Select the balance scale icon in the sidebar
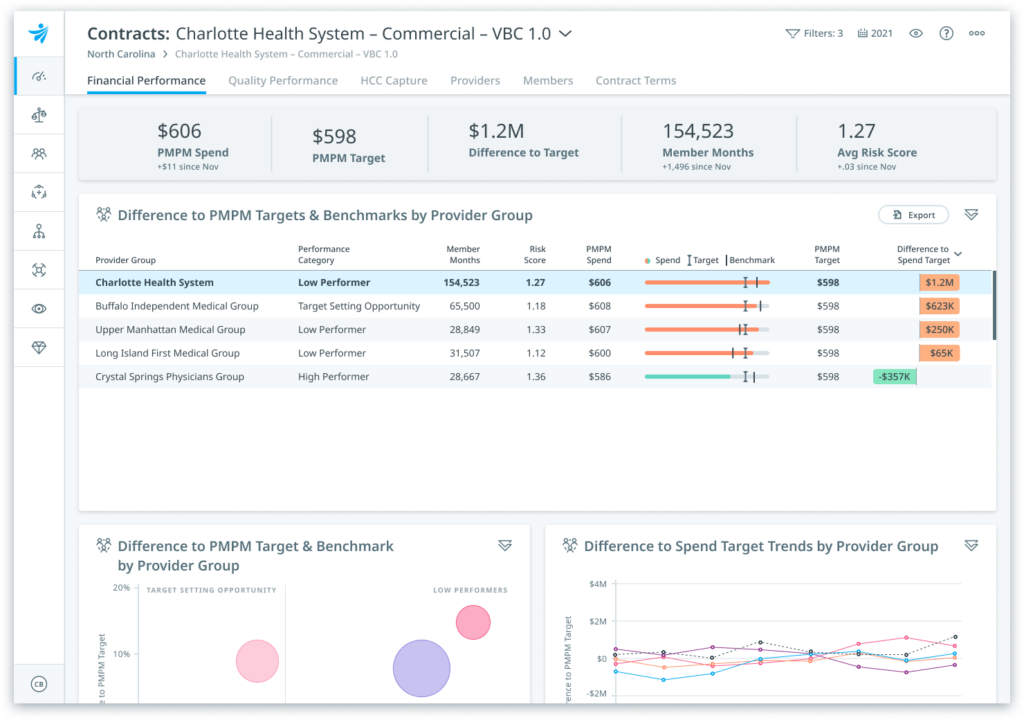The image size is (1024, 720). tap(39, 115)
